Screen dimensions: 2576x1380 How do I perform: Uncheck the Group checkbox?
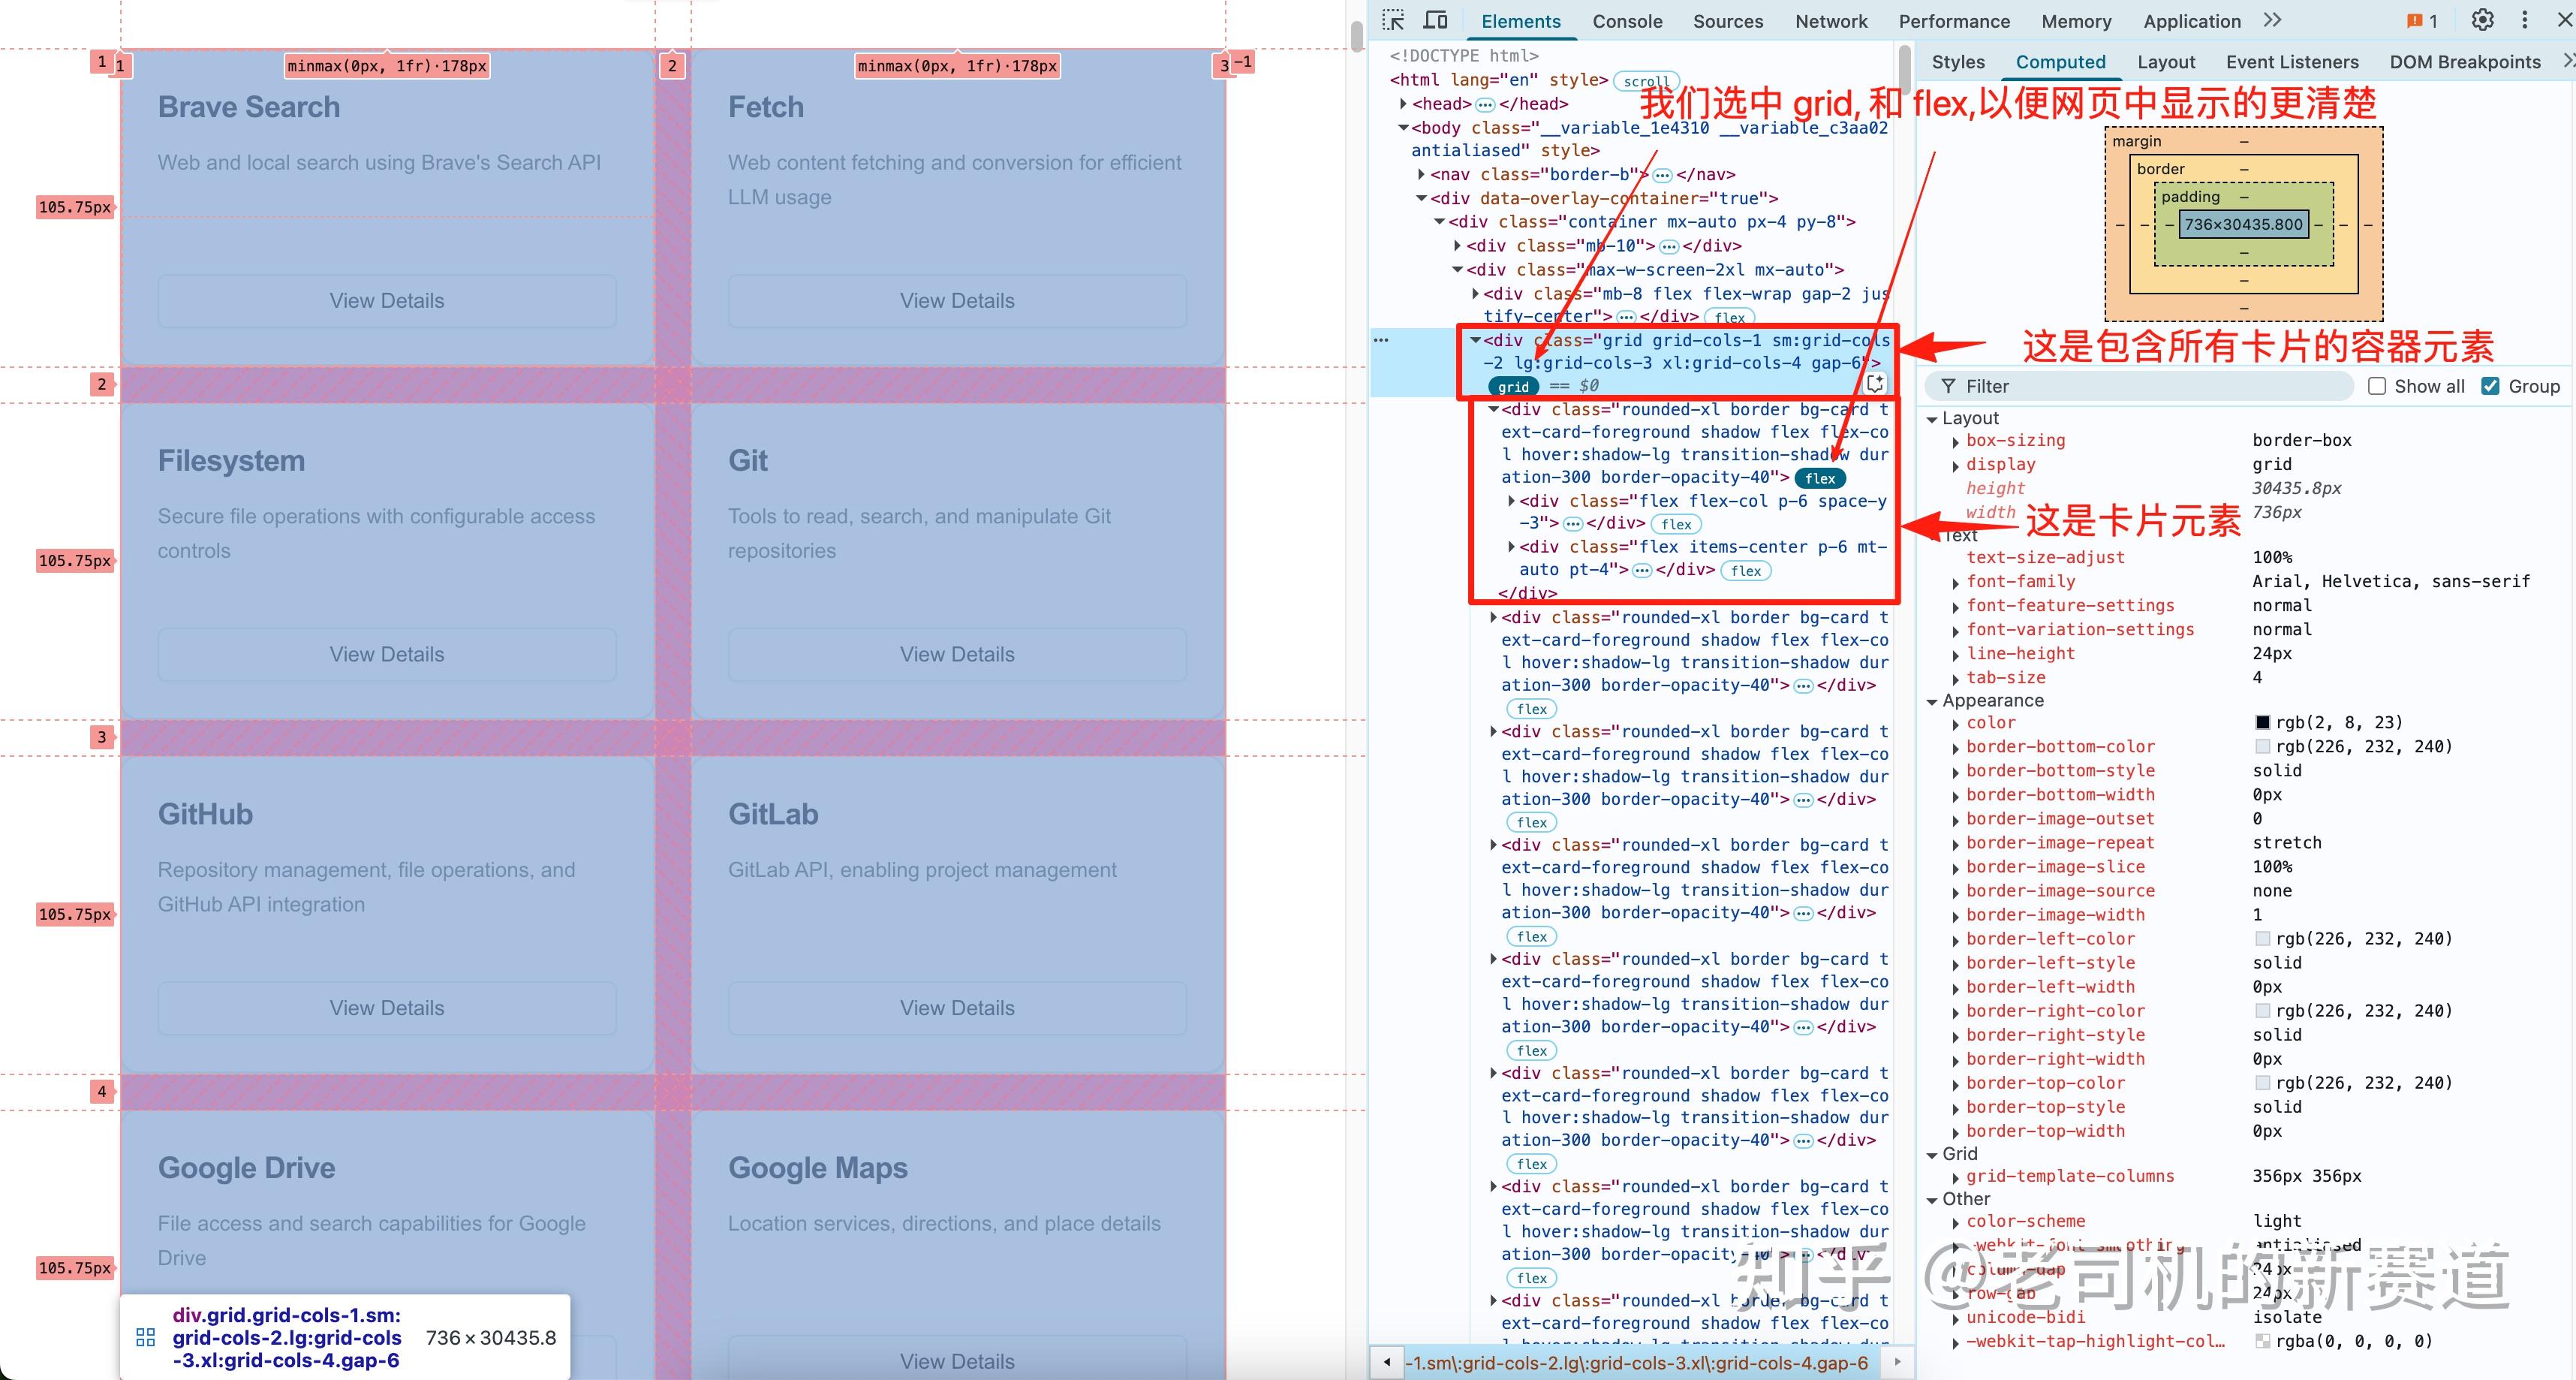coord(2491,386)
